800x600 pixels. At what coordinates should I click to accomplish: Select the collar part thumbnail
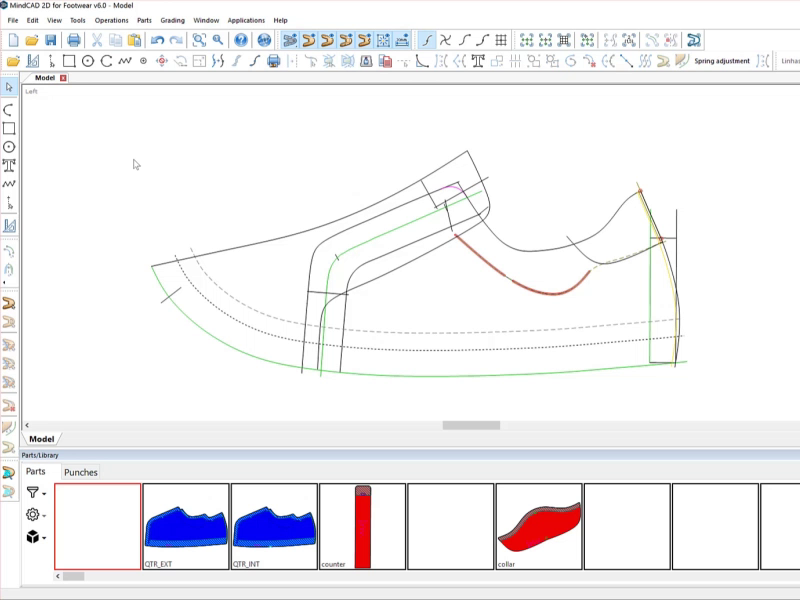point(539,527)
